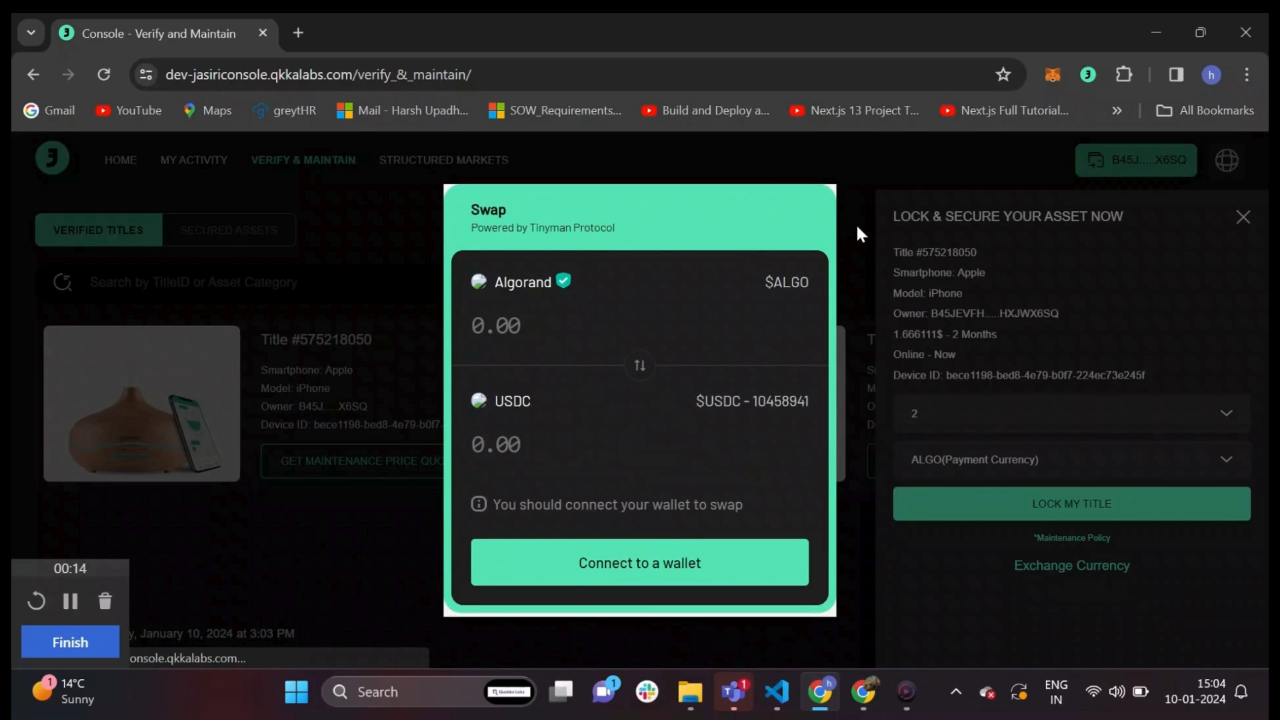Open Chrome three-dot menu

click(x=1246, y=74)
